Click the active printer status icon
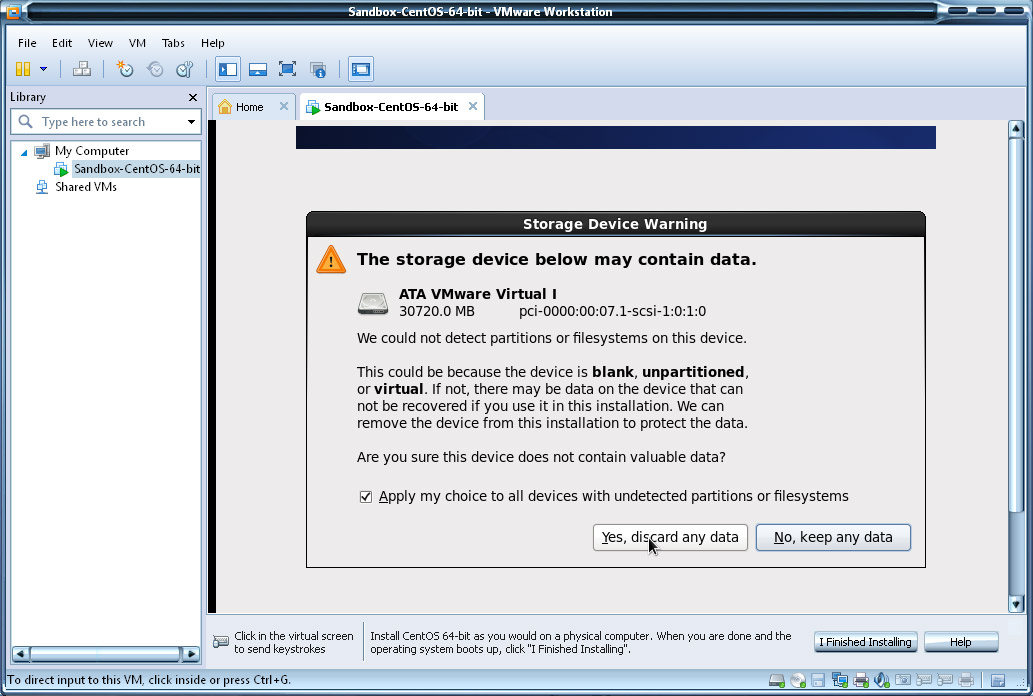 [x=860, y=680]
